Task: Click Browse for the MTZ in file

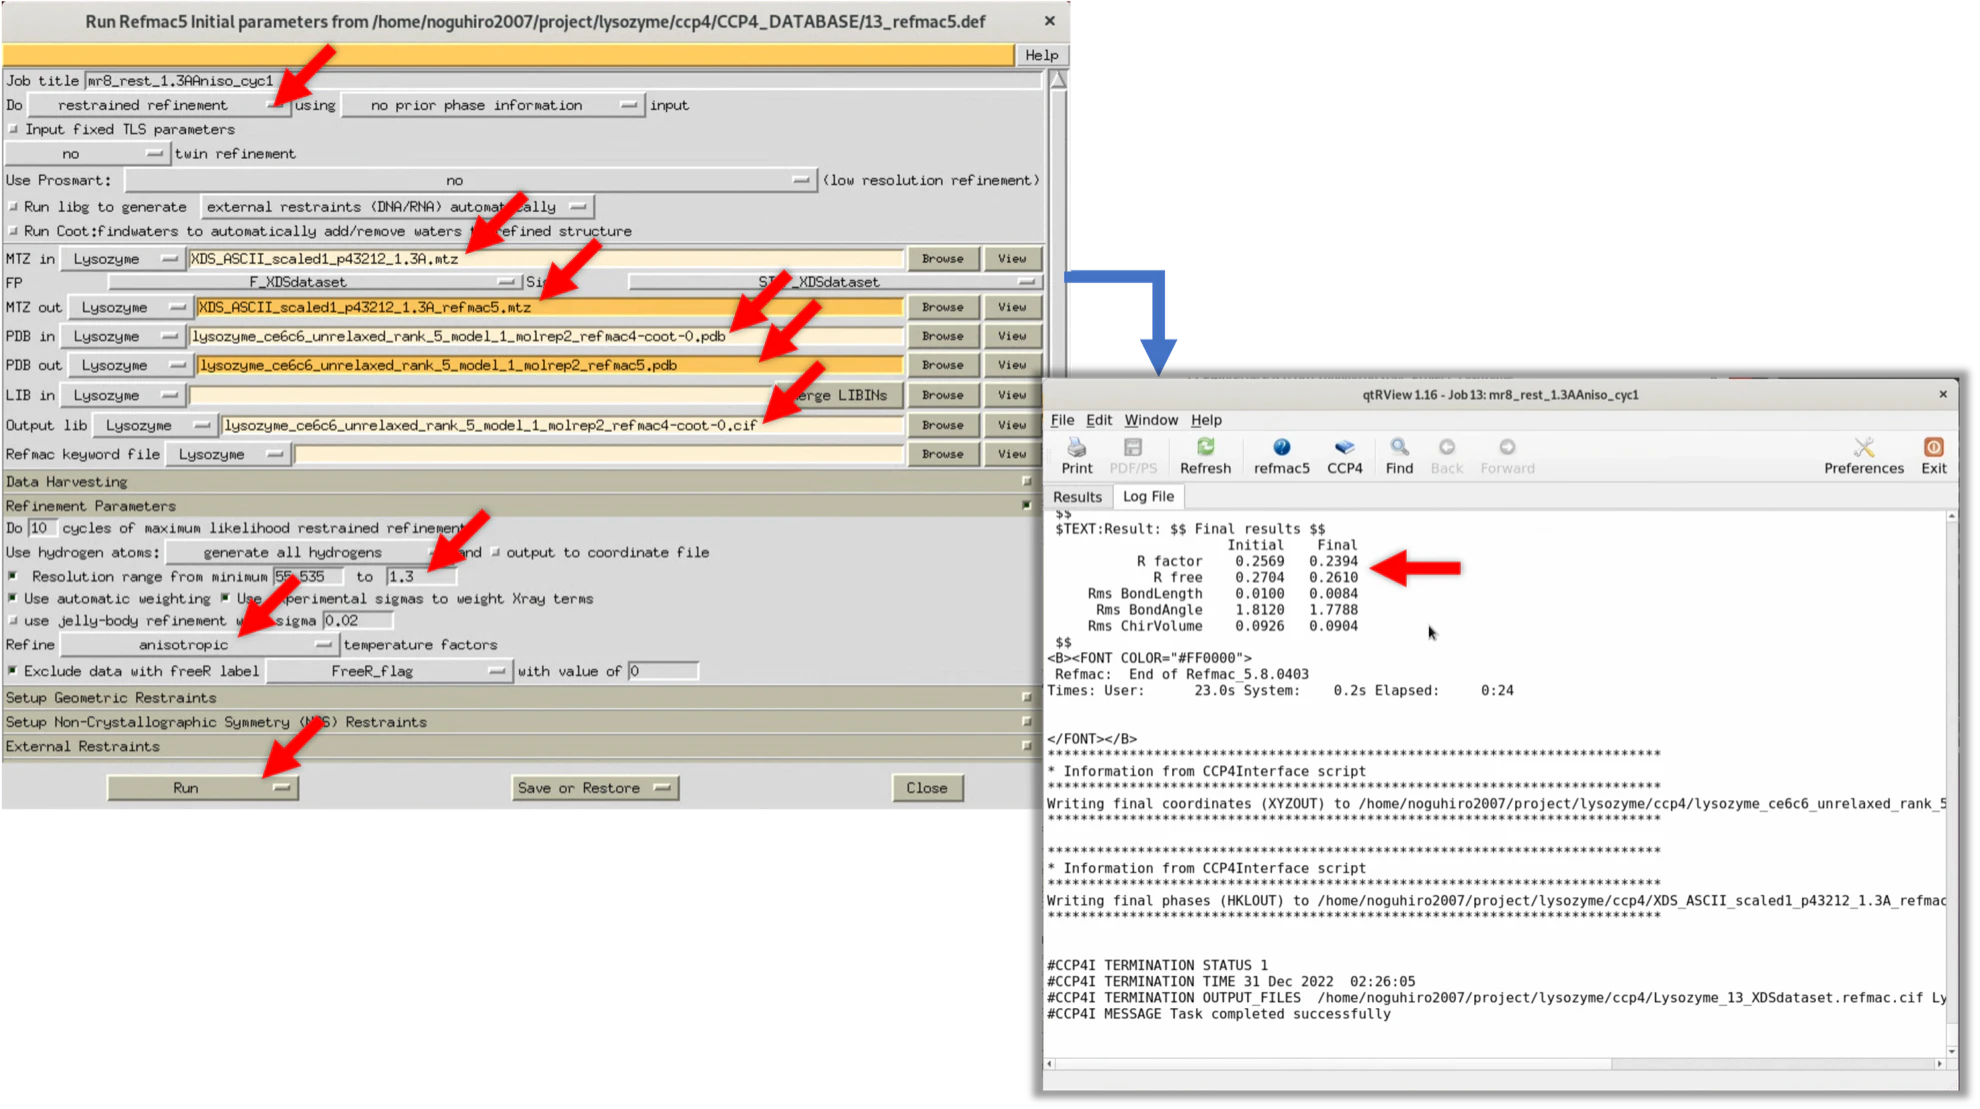Action: click(x=942, y=258)
